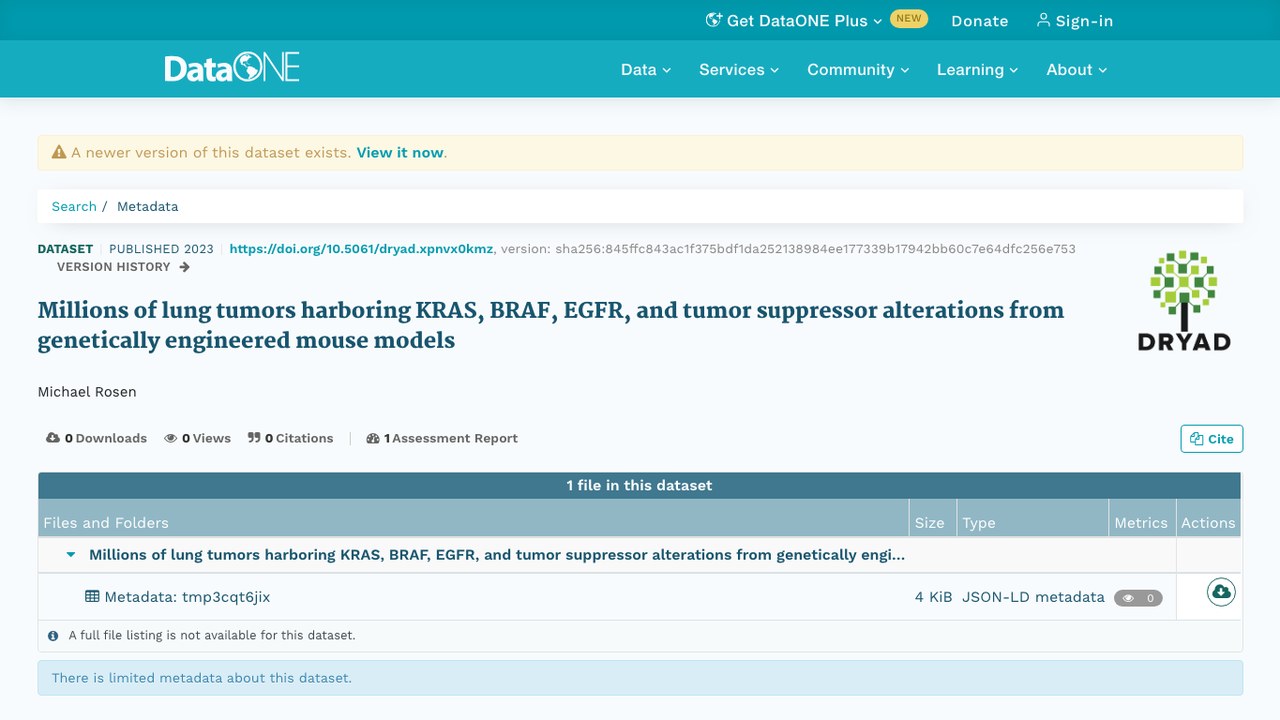Click the JSON-LD metadata type cell
Image resolution: width=1280 pixels, height=720 pixels.
1033,597
